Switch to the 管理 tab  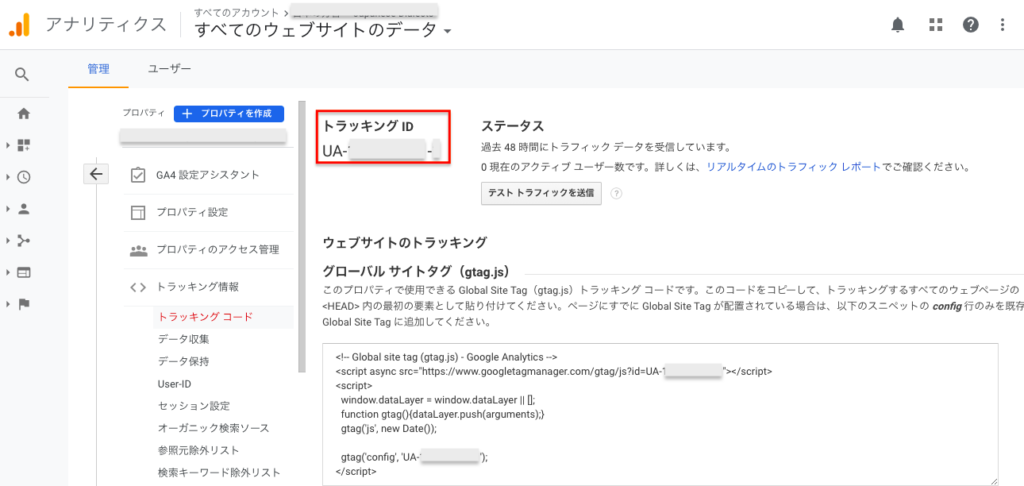click(x=99, y=69)
